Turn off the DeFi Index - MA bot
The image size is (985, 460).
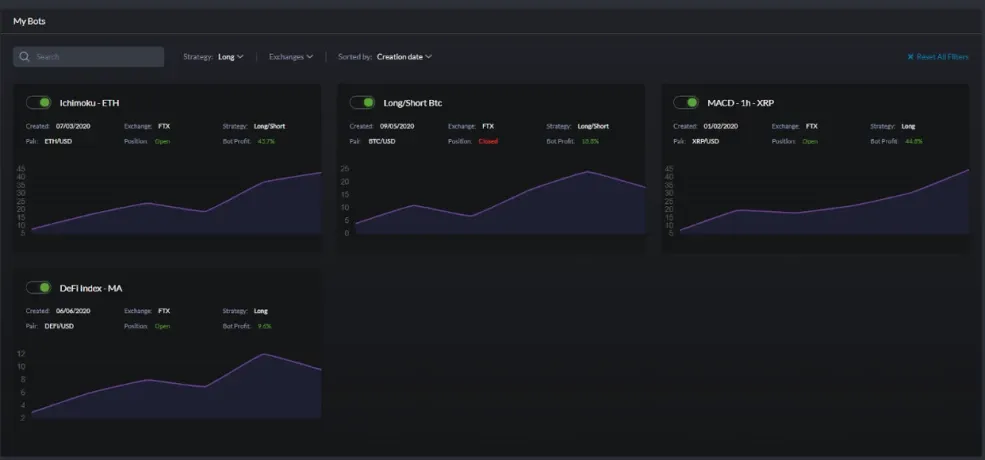click(38, 287)
